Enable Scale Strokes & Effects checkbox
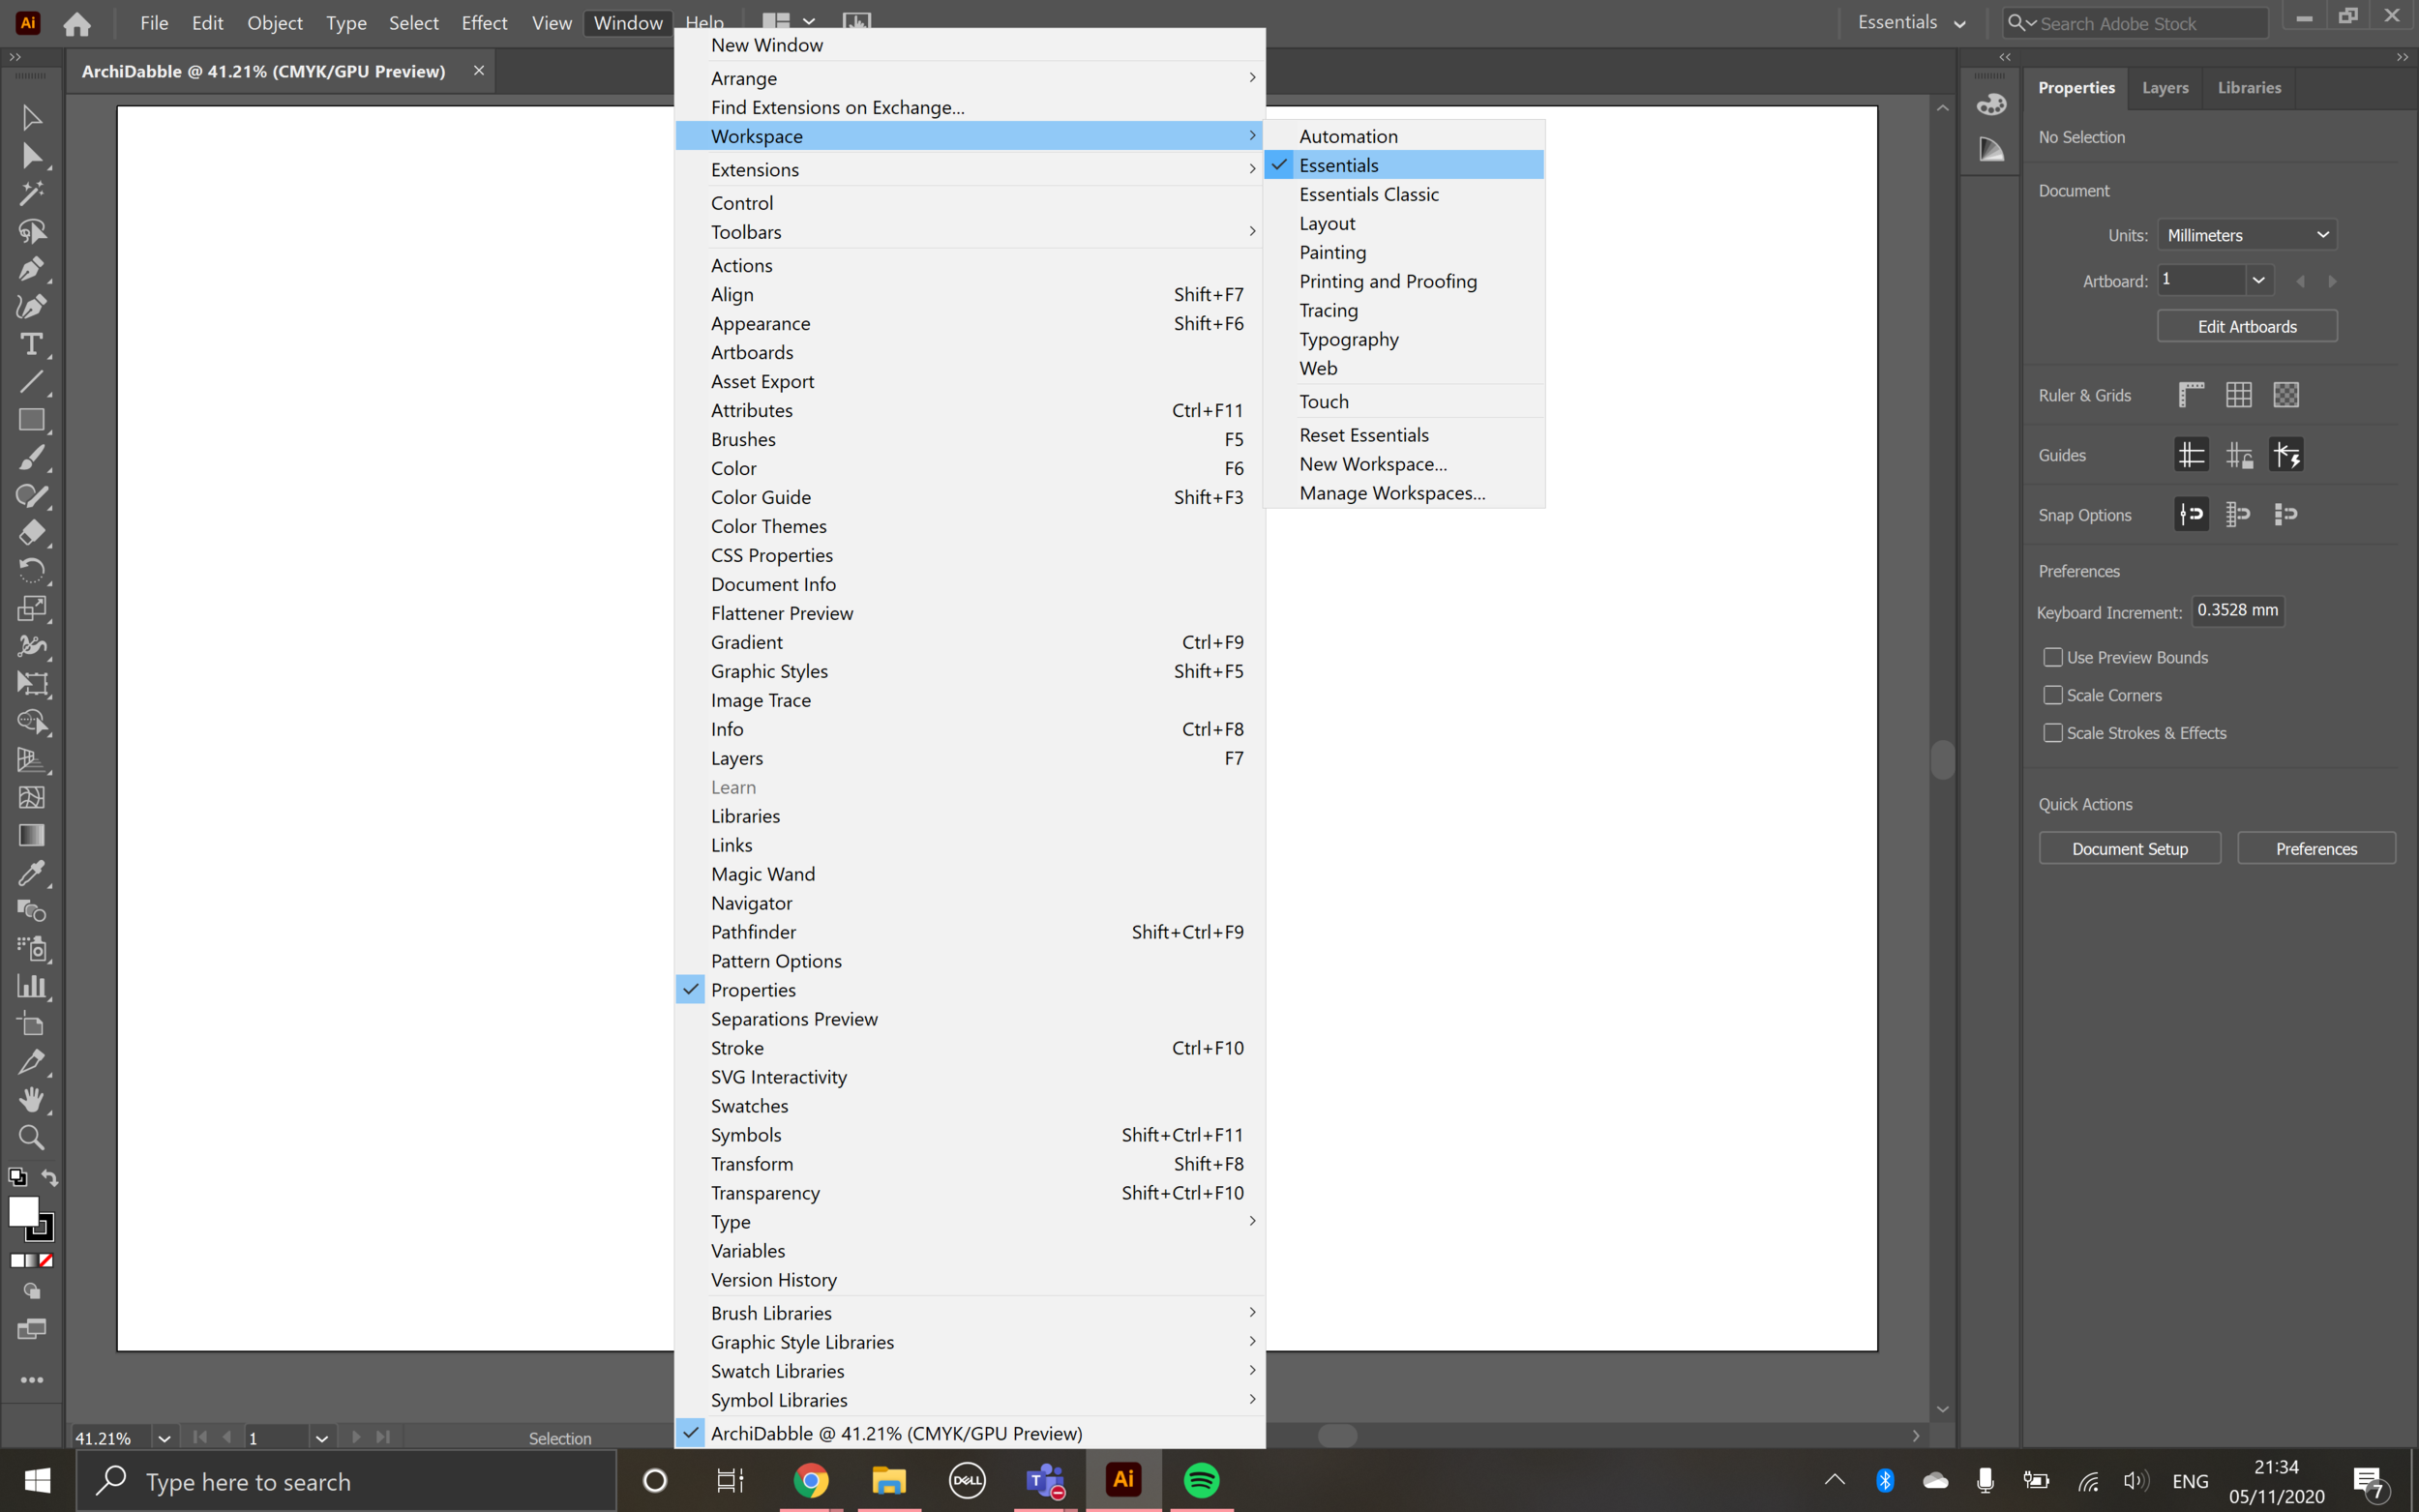2419x1512 pixels. pos(2052,733)
